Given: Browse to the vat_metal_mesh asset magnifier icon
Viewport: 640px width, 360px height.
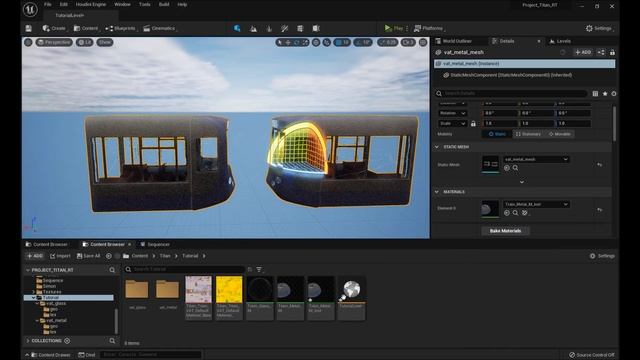Looking at the screenshot, I should (516, 168).
